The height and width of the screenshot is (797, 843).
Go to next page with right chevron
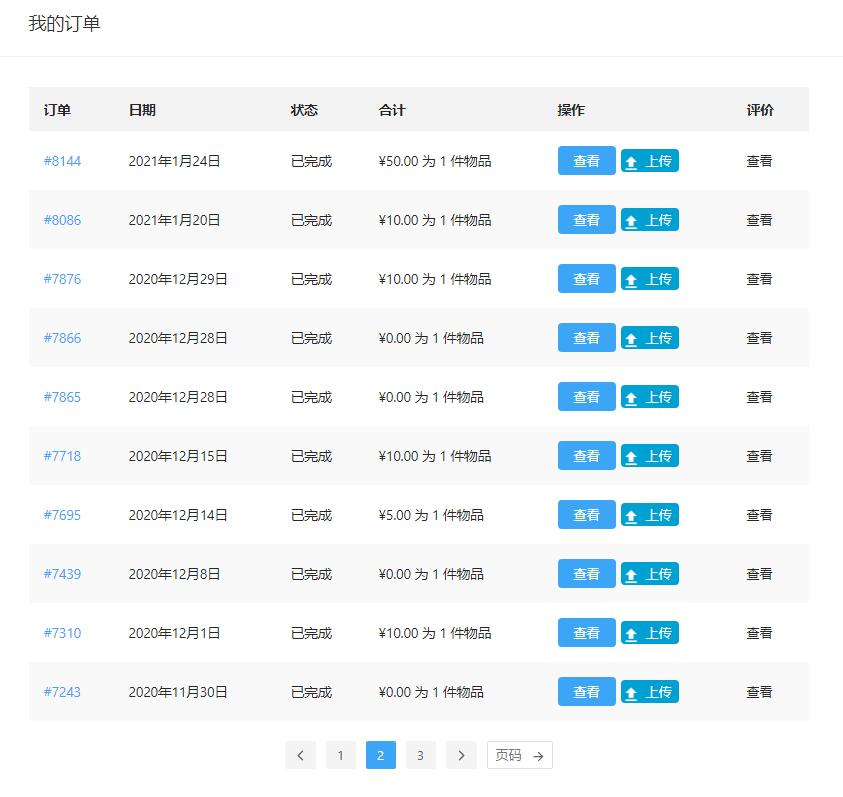click(461, 755)
